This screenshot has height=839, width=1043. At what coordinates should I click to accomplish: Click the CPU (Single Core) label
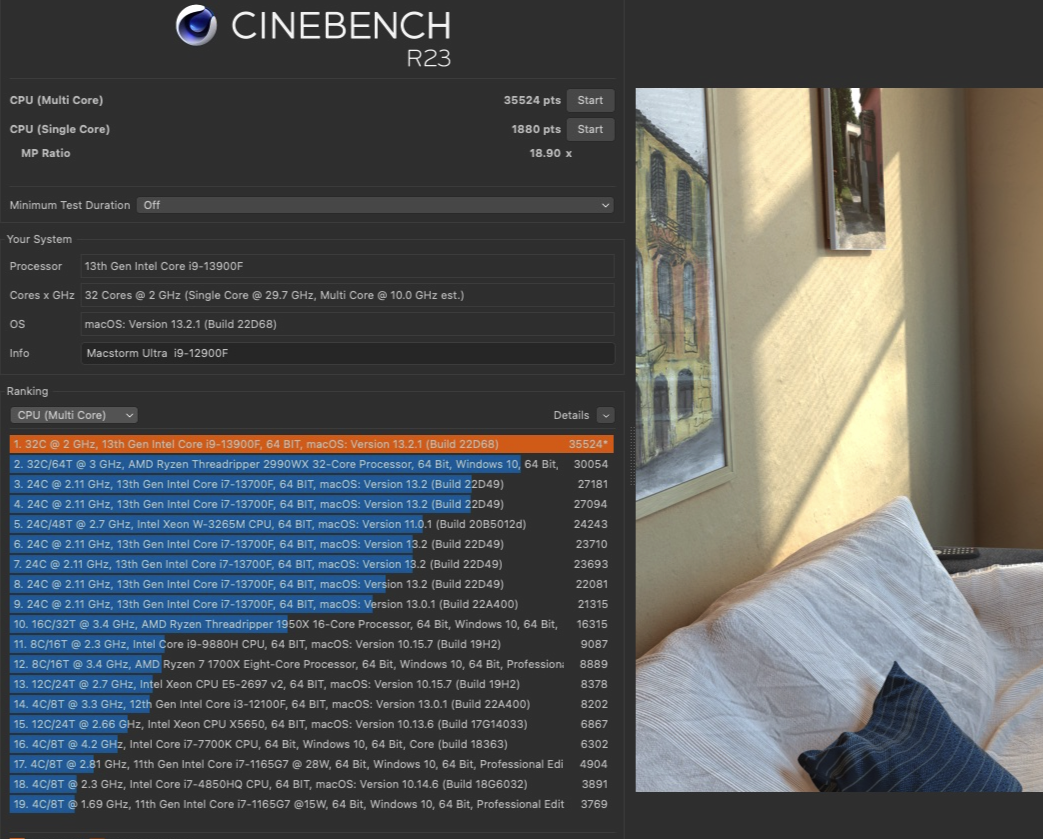pyautogui.click(x=60, y=129)
